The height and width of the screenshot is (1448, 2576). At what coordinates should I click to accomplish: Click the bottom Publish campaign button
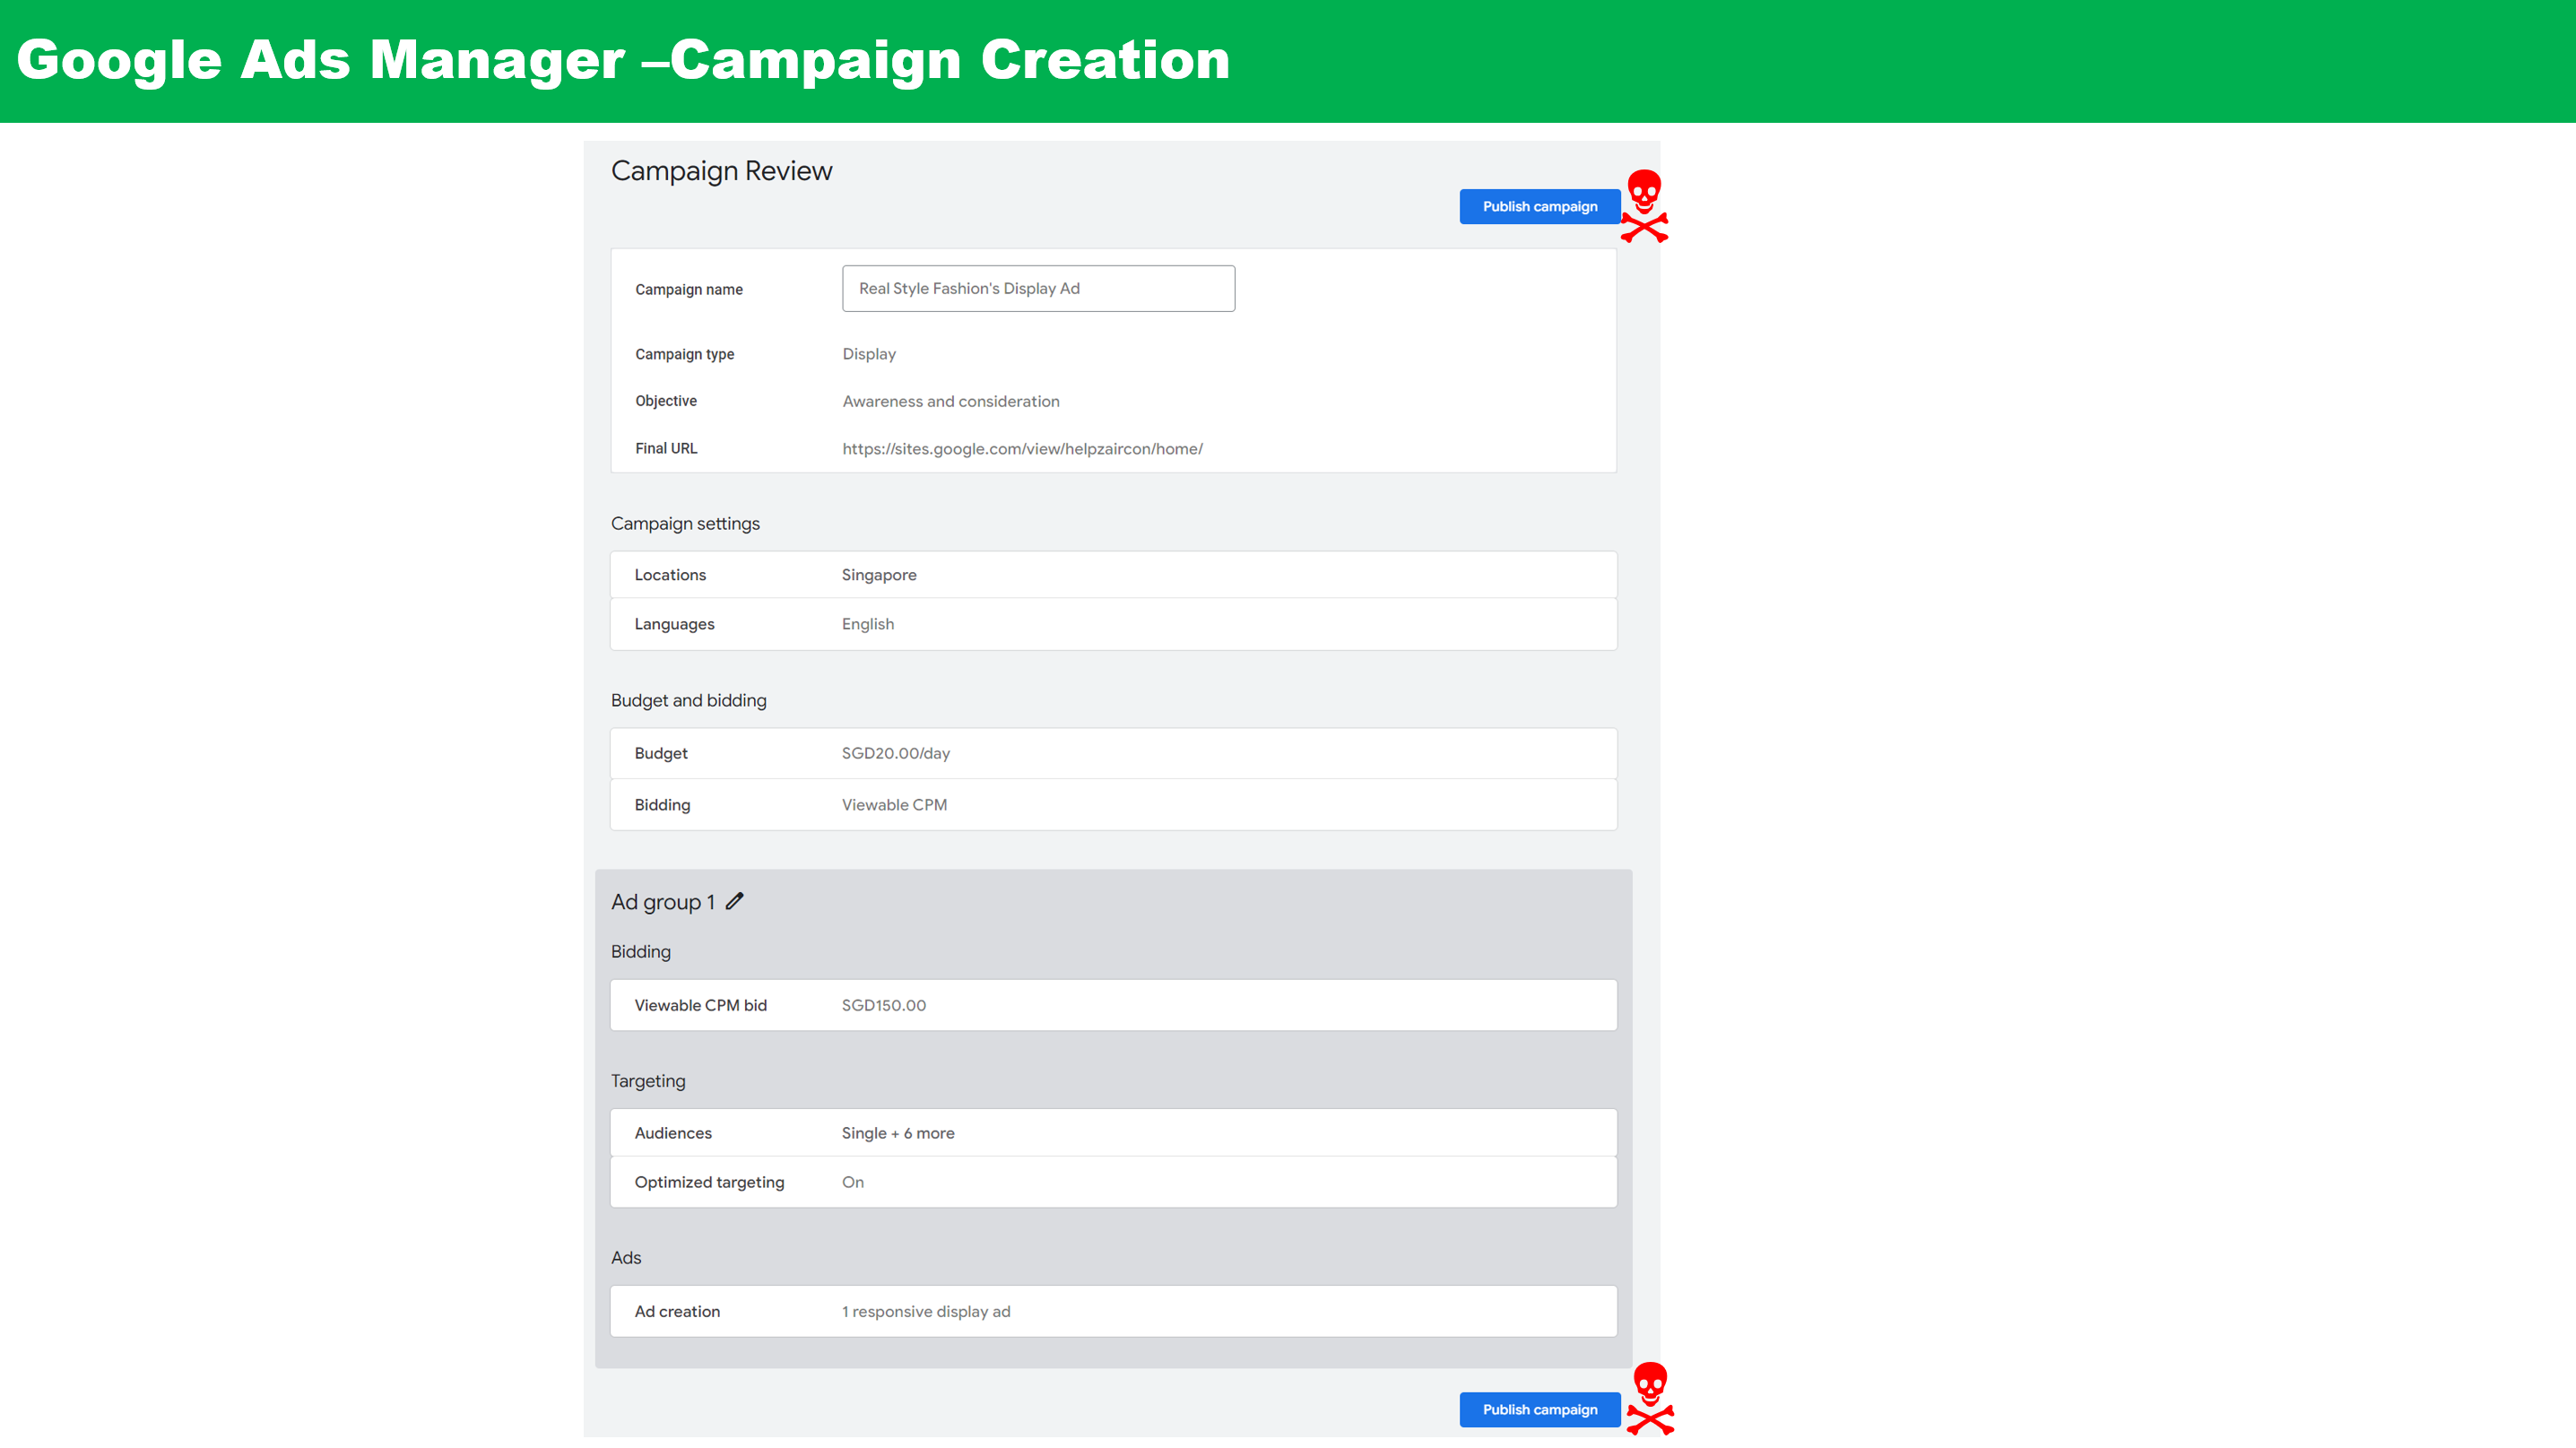(x=1539, y=1409)
